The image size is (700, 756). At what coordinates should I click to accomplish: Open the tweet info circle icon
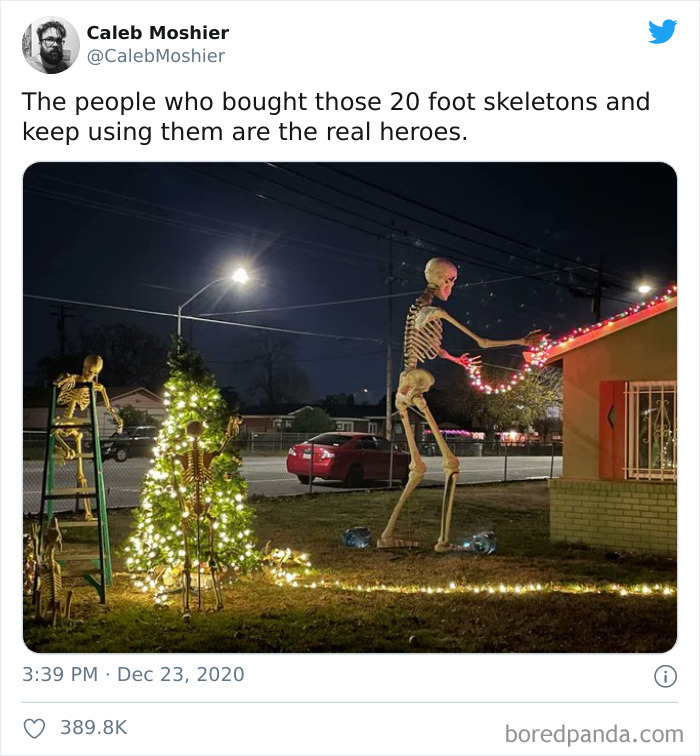(x=665, y=676)
